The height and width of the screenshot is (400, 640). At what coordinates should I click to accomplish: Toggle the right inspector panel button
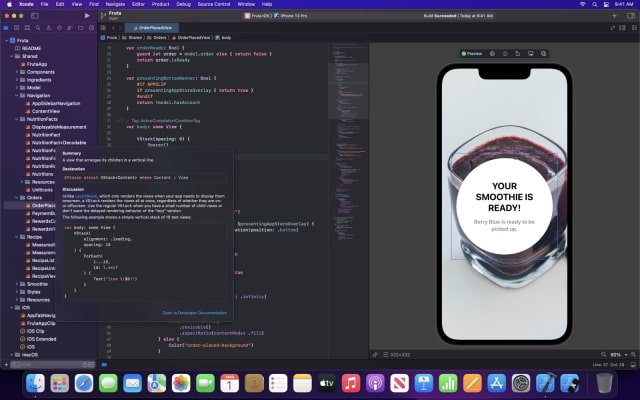pos(629,17)
